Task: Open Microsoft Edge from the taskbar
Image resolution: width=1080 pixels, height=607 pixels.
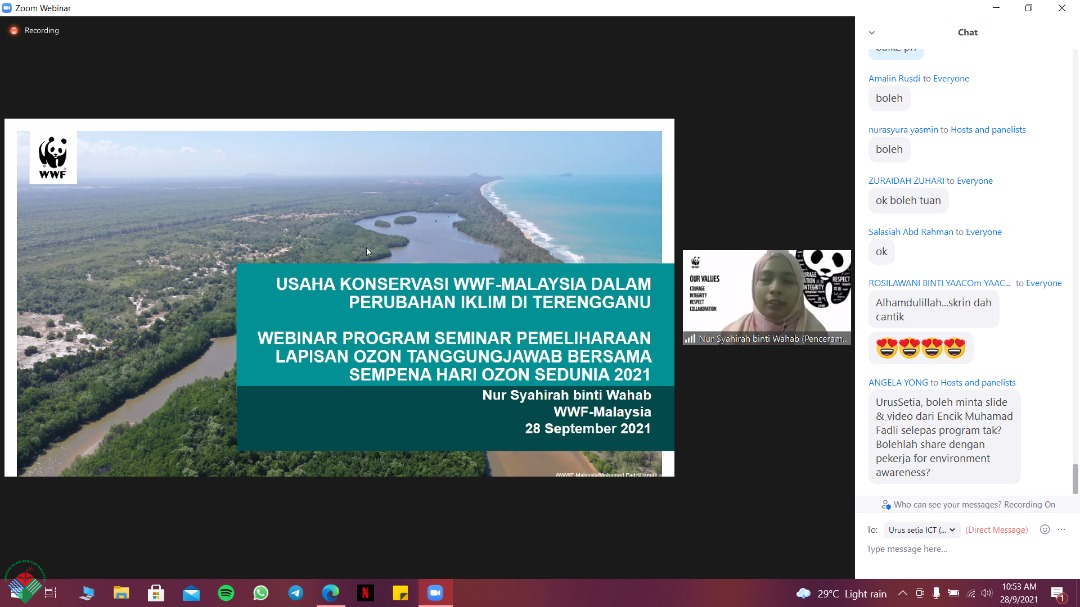Action: [x=331, y=593]
